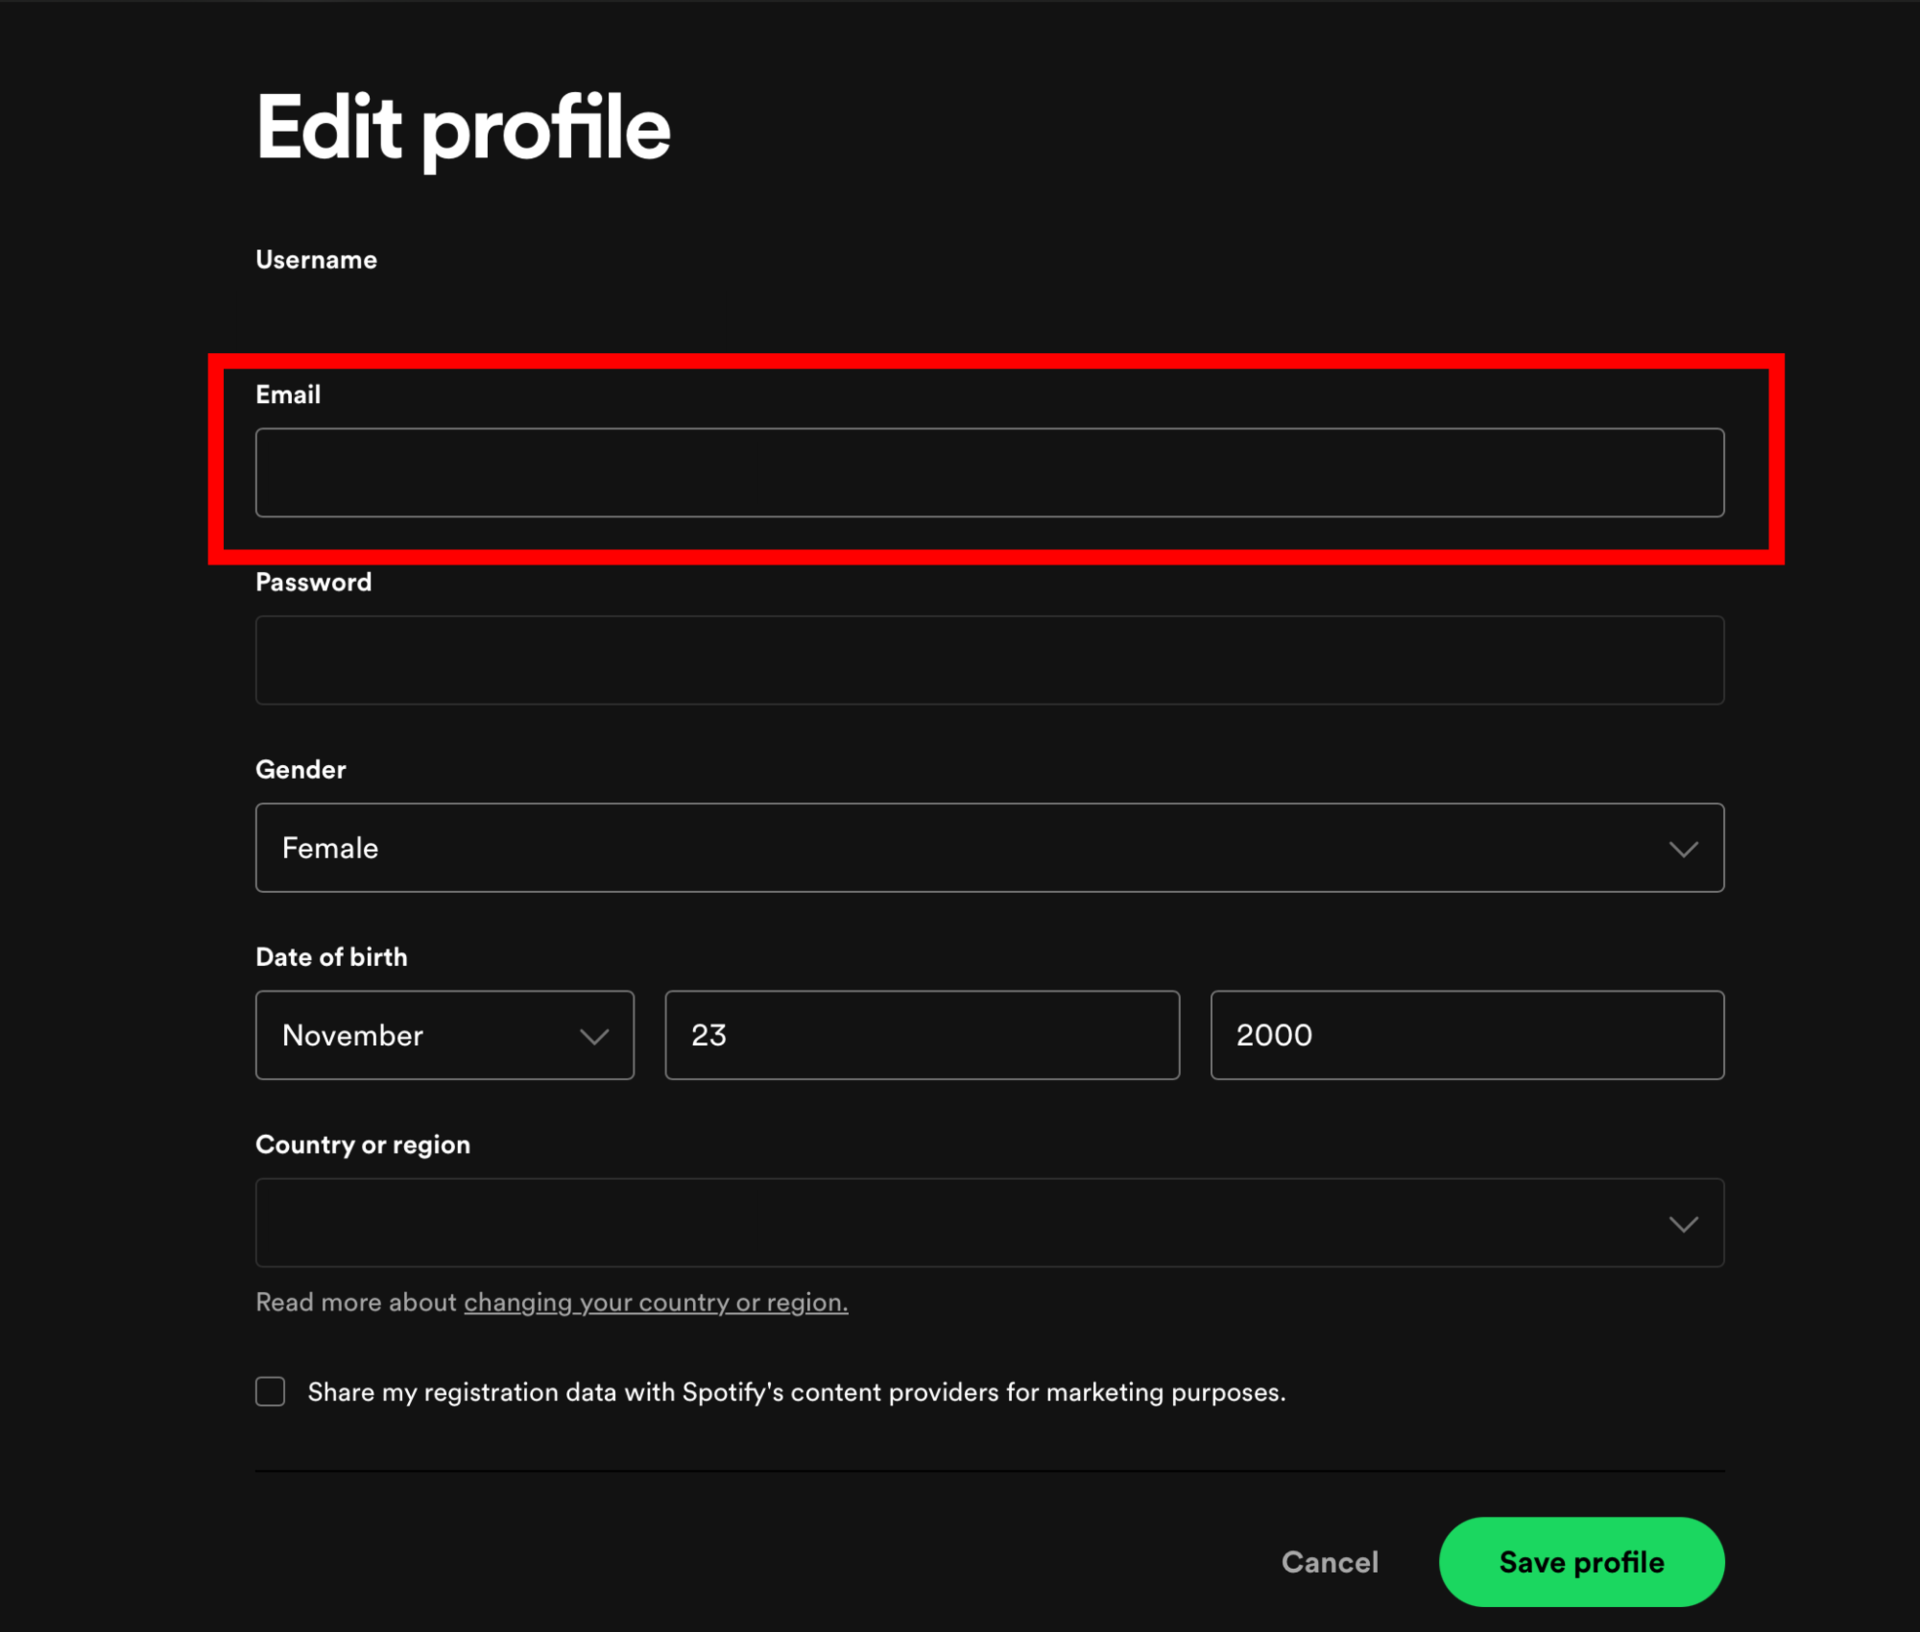Click the Gender label text

click(x=300, y=769)
